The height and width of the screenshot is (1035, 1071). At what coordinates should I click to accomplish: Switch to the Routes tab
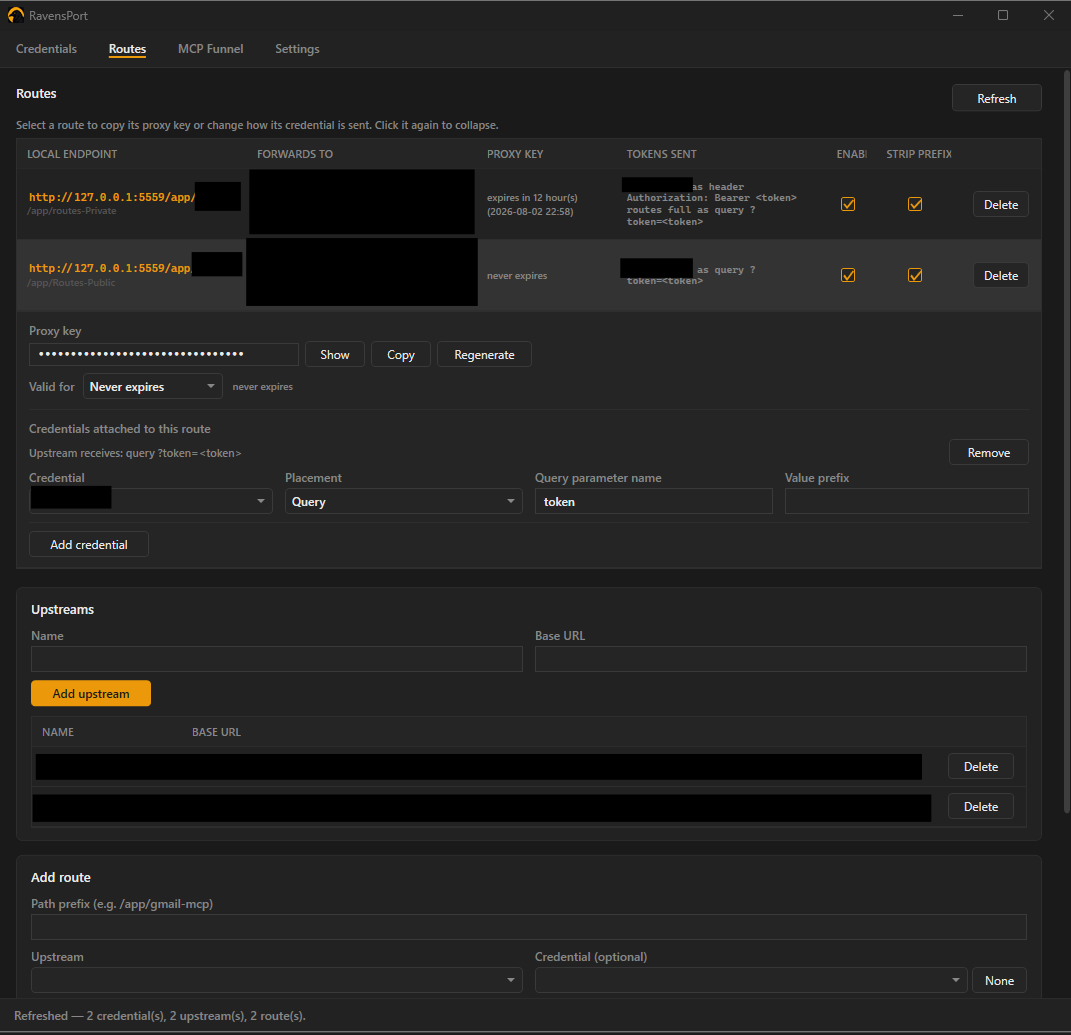point(127,49)
